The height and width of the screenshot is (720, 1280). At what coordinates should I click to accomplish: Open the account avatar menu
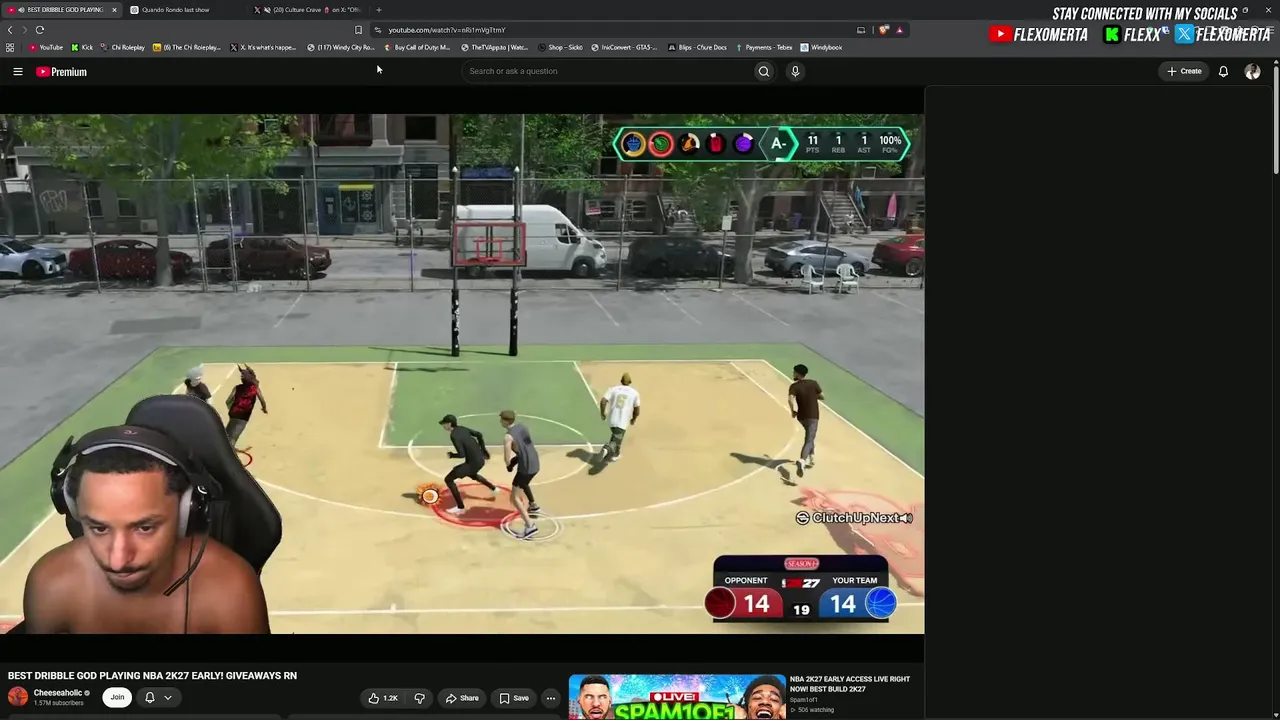coord(1252,71)
